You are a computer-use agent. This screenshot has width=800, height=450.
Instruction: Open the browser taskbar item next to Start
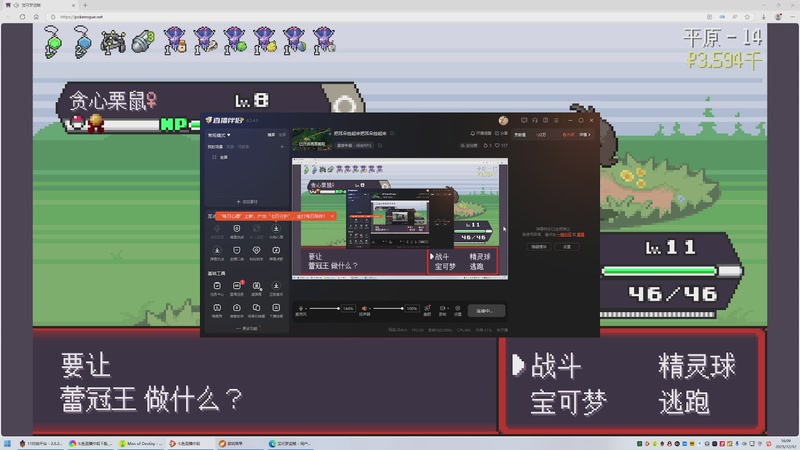coord(41,443)
